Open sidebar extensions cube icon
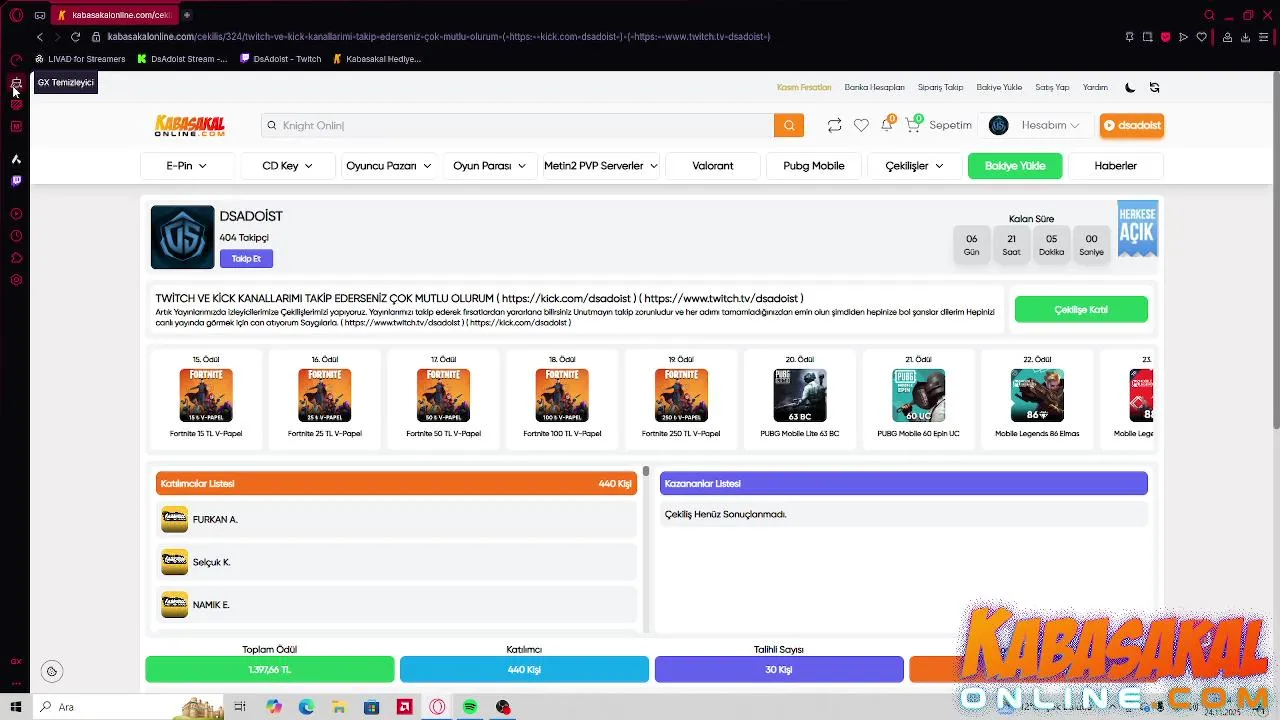Screen dimensions: 1280x720 [x=16, y=258]
